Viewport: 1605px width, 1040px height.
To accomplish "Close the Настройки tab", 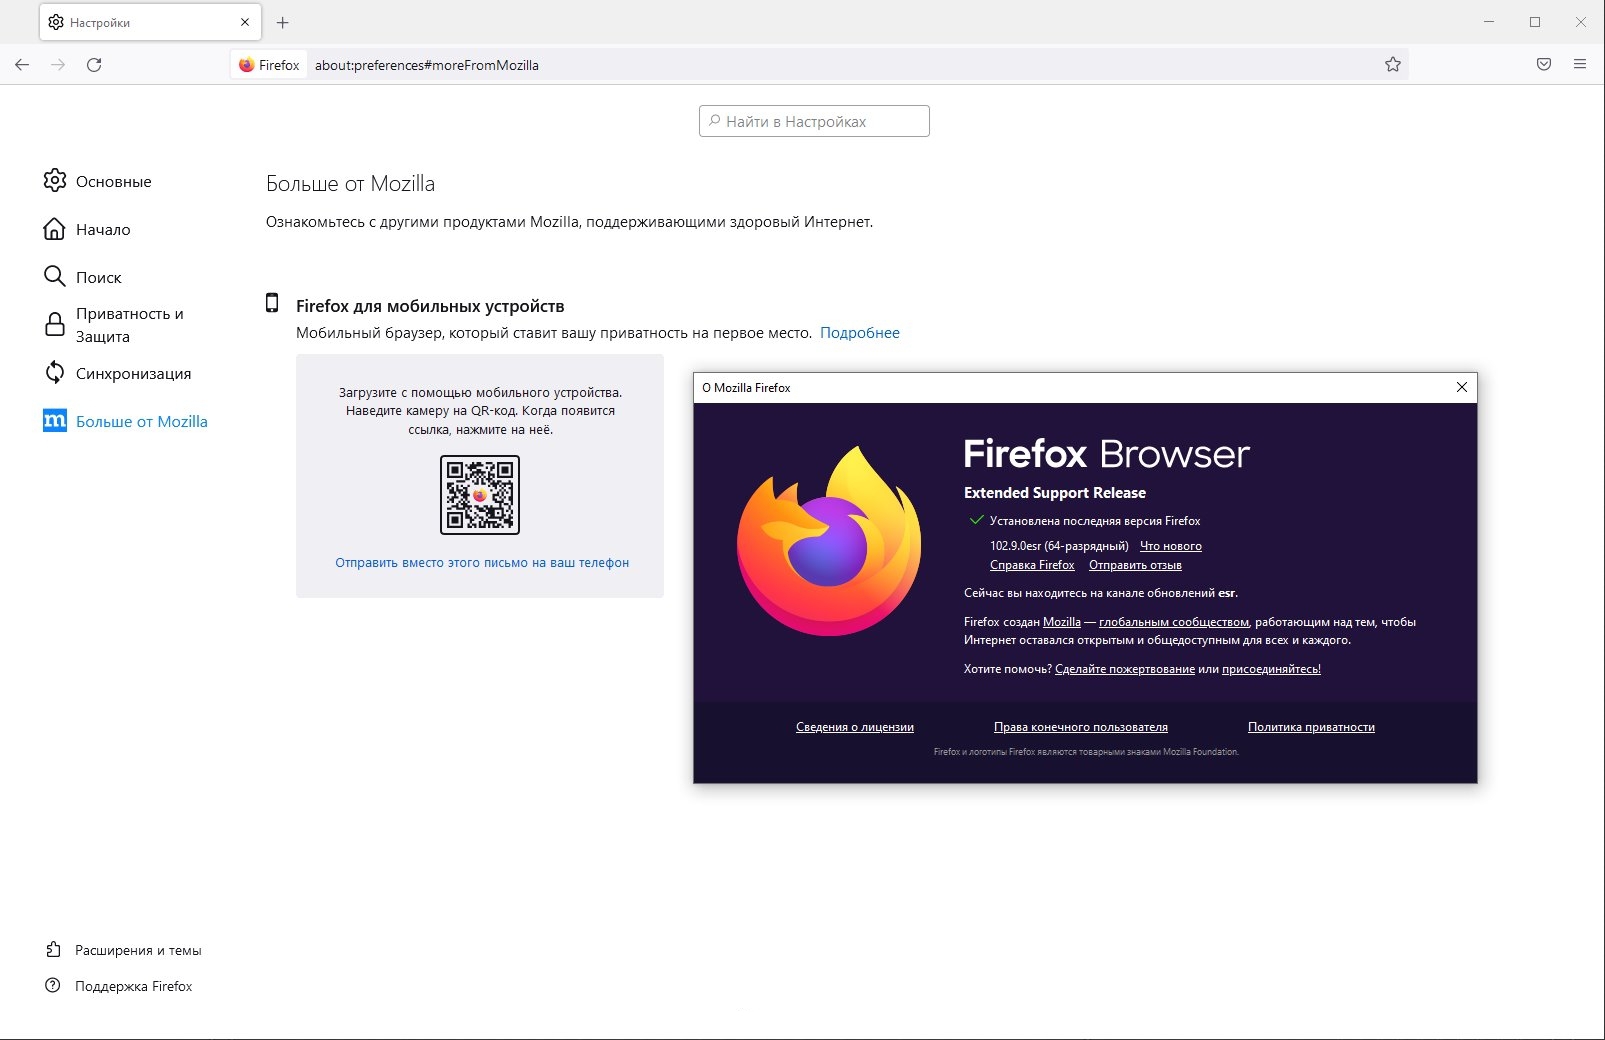I will point(245,22).
